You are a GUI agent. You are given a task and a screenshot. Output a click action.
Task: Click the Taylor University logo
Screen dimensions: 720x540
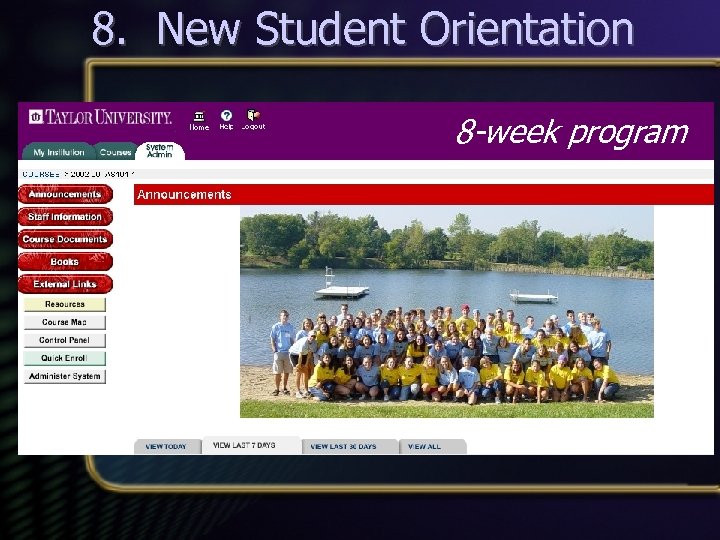[100, 117]
